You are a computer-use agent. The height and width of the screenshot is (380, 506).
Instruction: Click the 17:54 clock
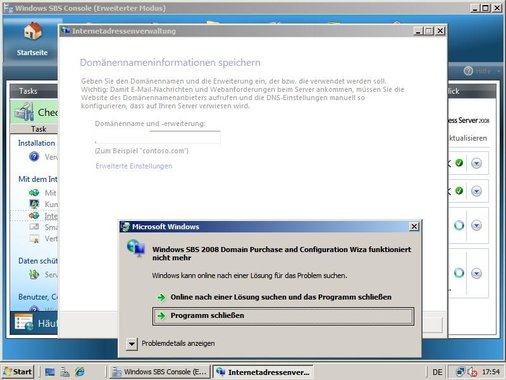click(491, 372)
